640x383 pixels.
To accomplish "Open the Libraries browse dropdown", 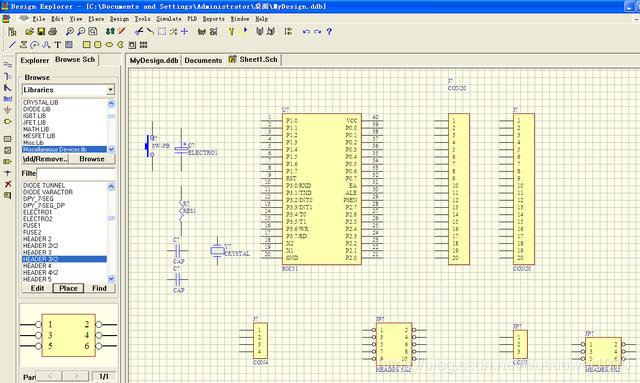I will point(111,90).
